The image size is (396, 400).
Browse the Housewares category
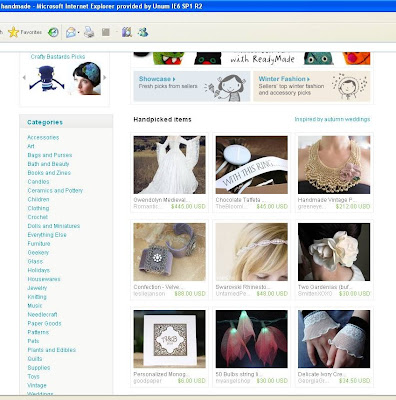44,279
